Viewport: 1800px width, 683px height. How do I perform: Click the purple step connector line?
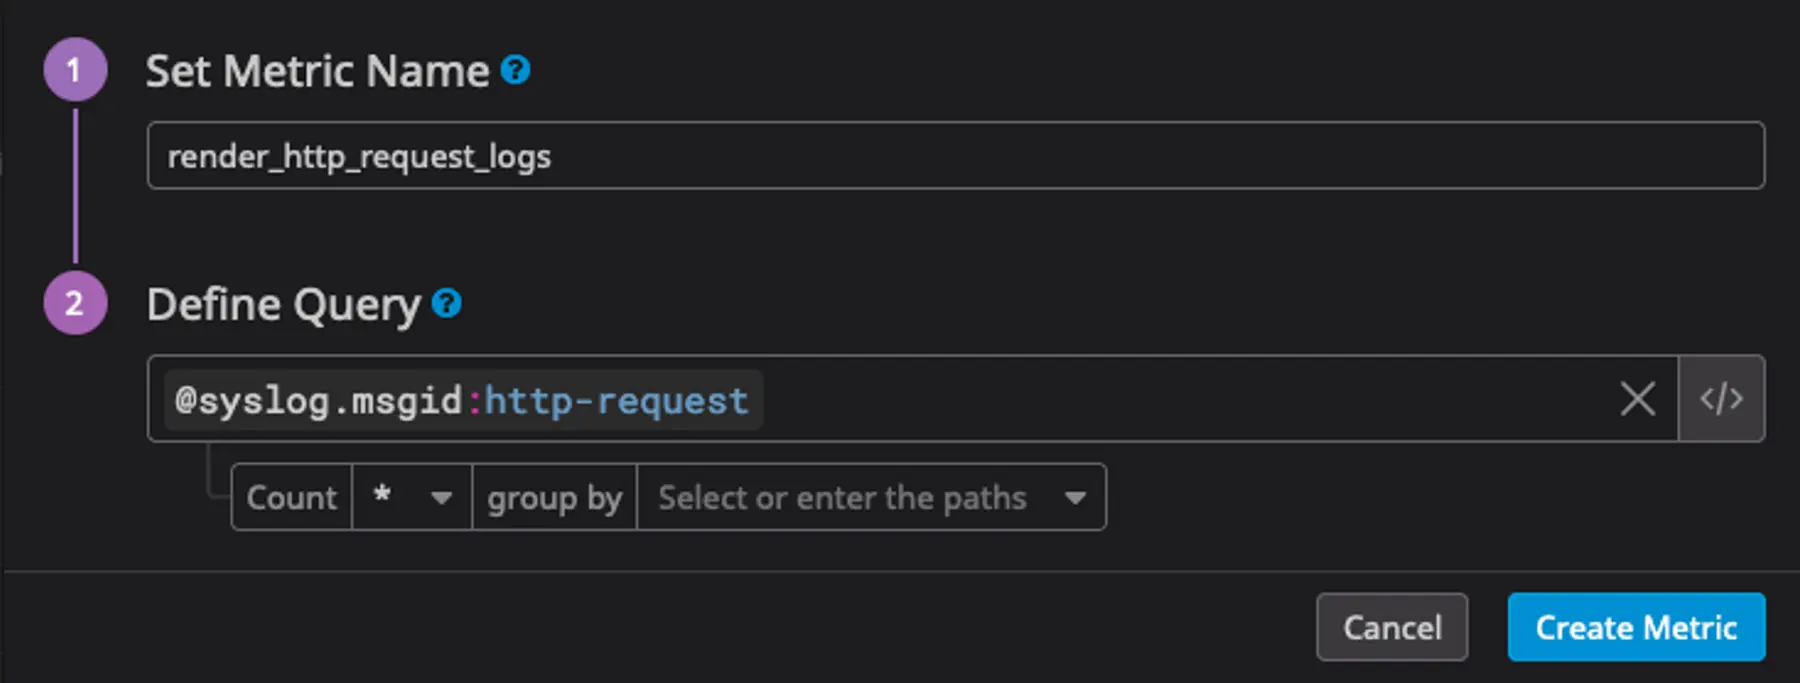click(x=74, y=185)
